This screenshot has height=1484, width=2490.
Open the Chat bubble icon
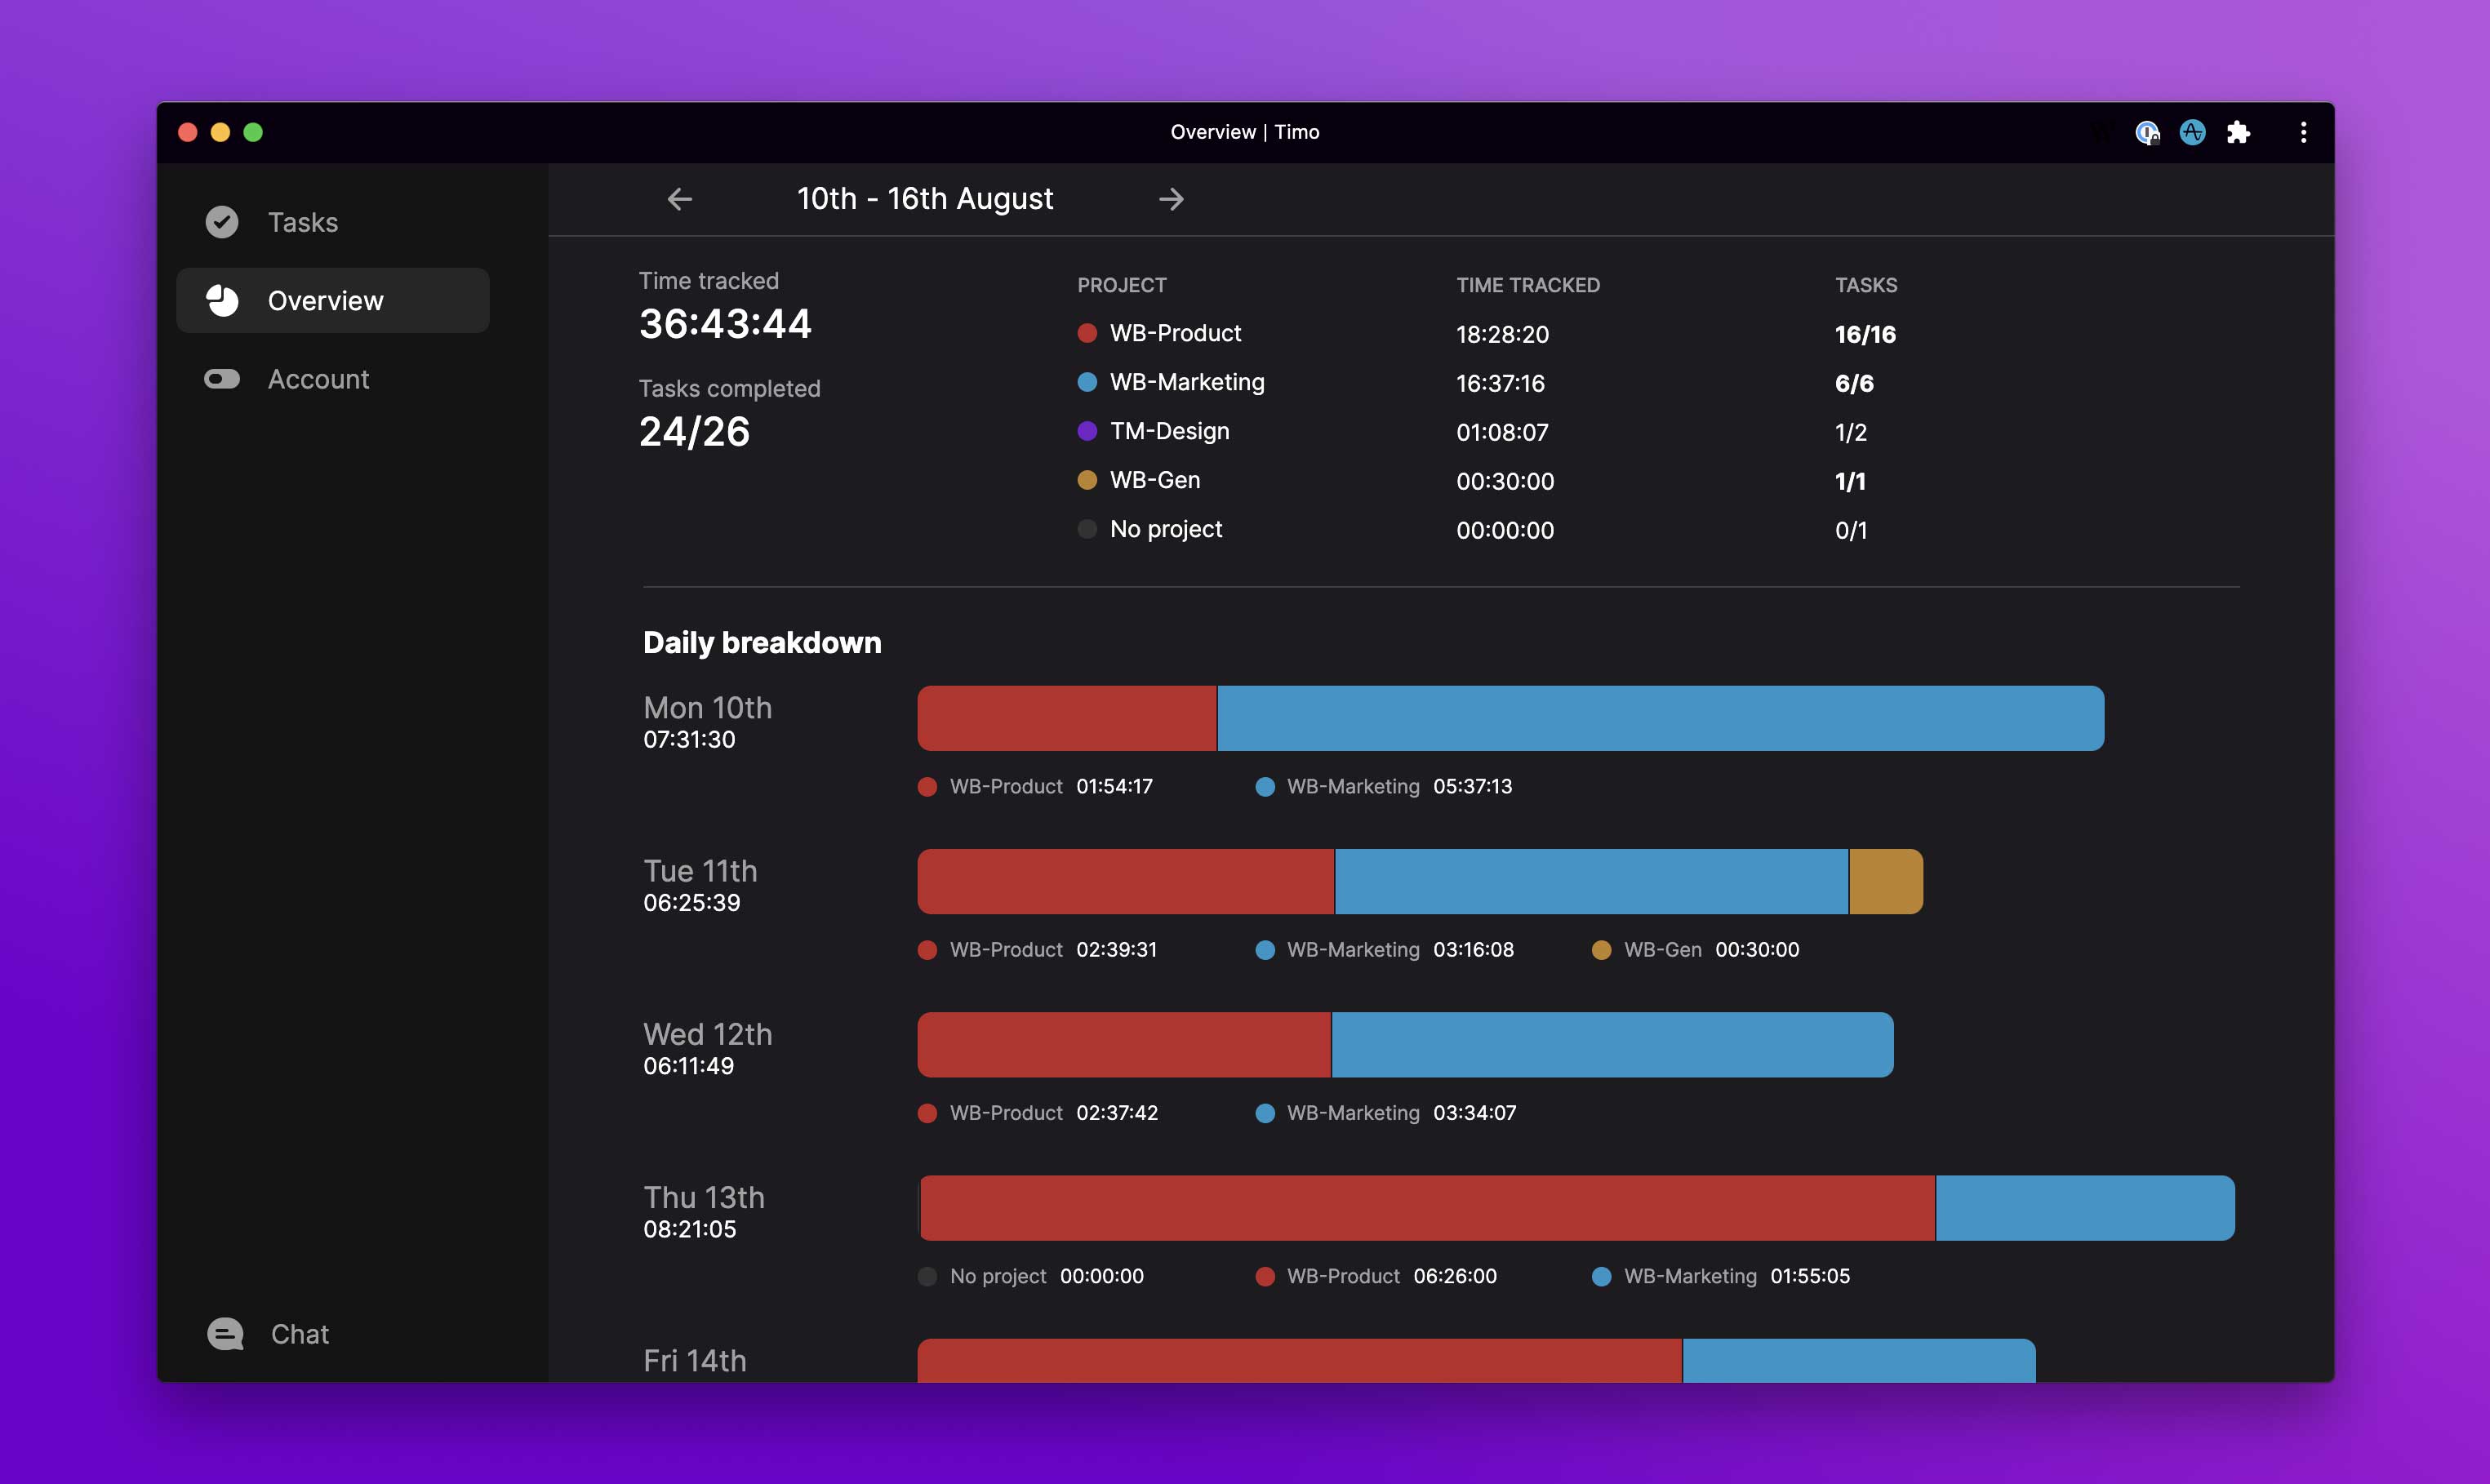pyautogui.click(x=225, y=1334)
